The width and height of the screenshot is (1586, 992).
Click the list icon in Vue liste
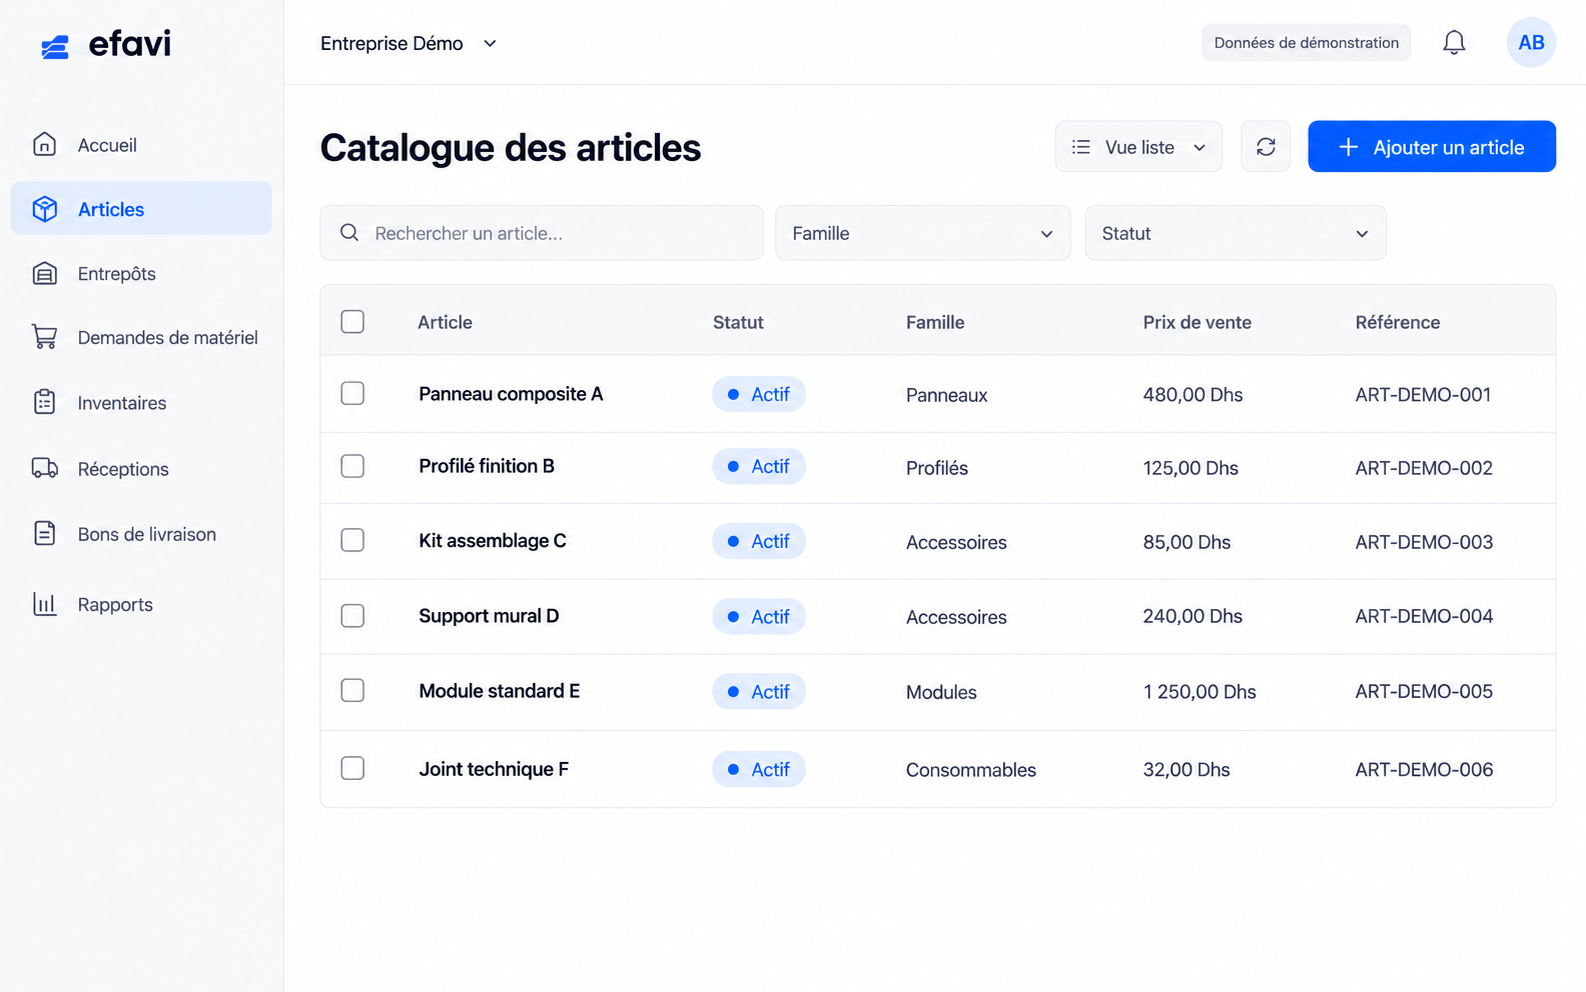pos(1081,147)
